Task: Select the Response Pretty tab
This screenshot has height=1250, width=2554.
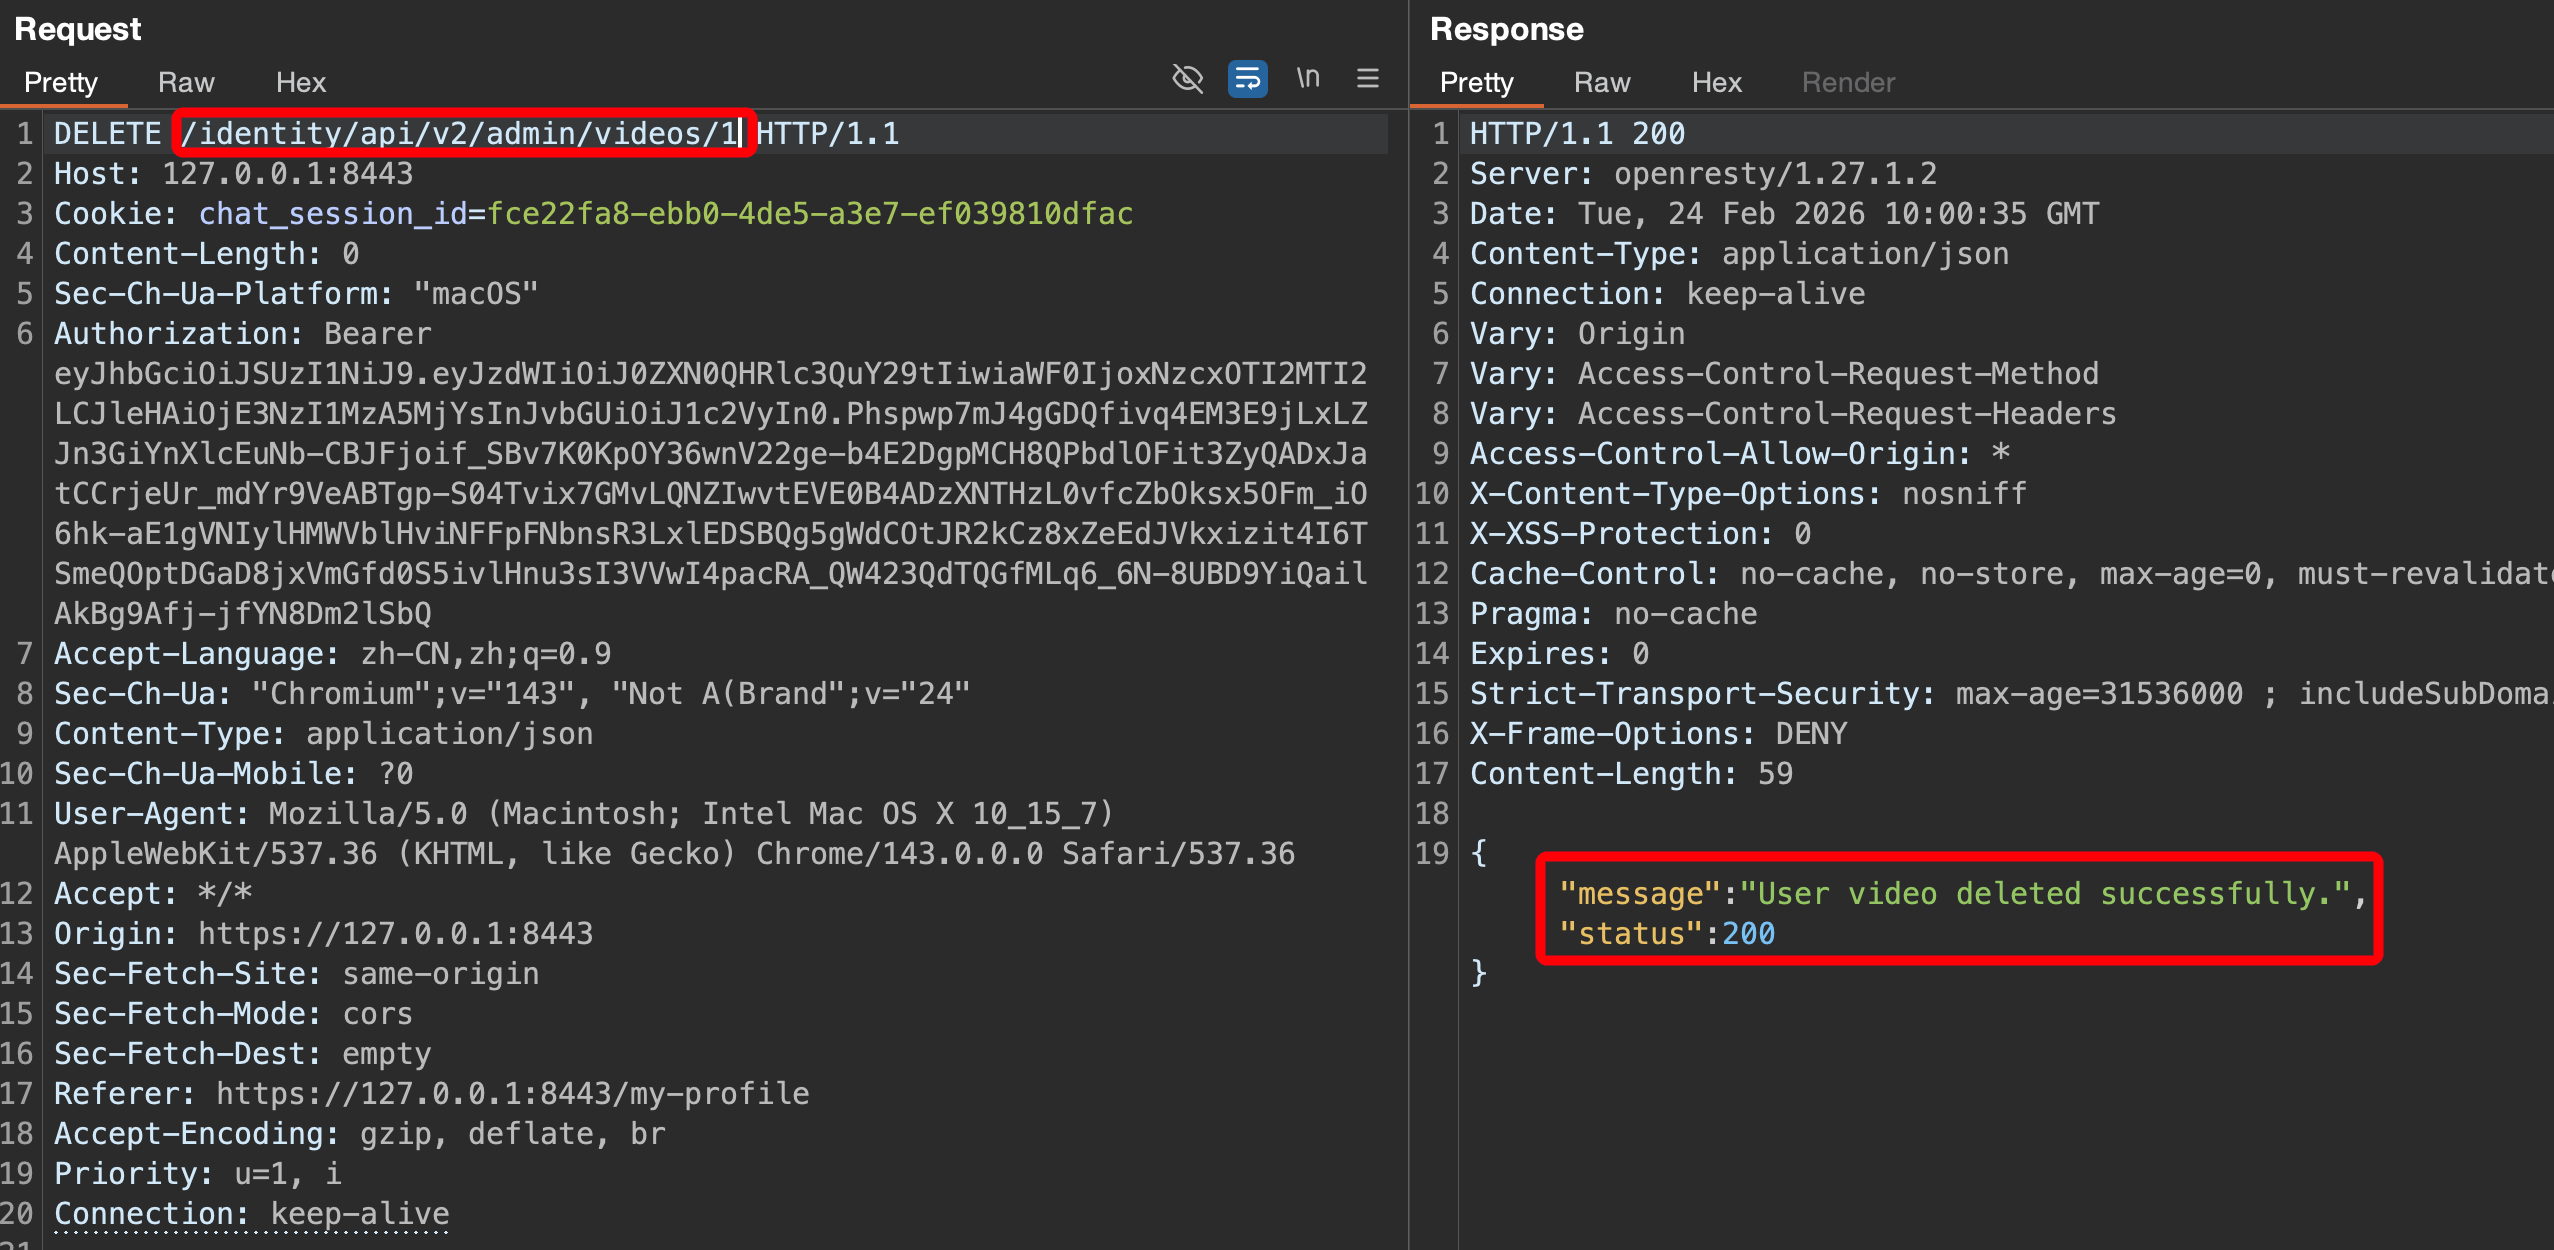Action: [1476, 83]
